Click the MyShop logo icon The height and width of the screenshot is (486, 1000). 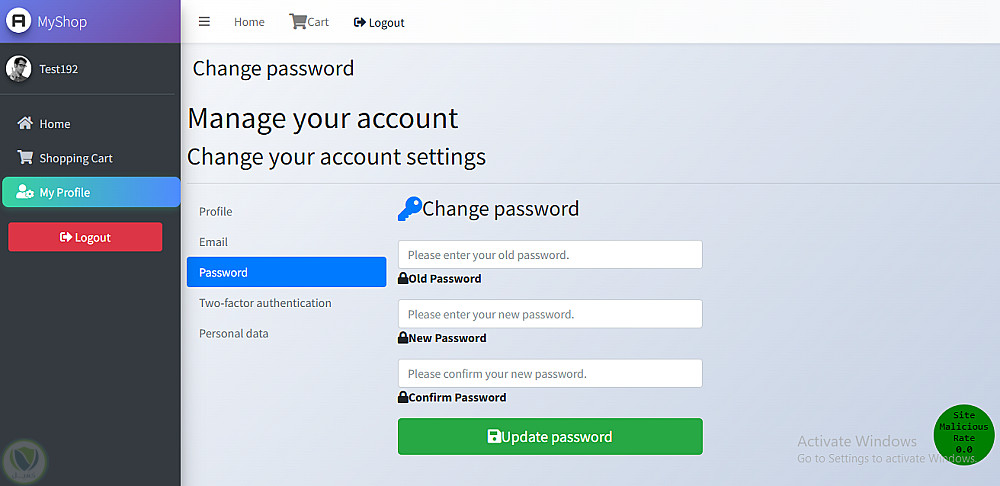[19, 21]
